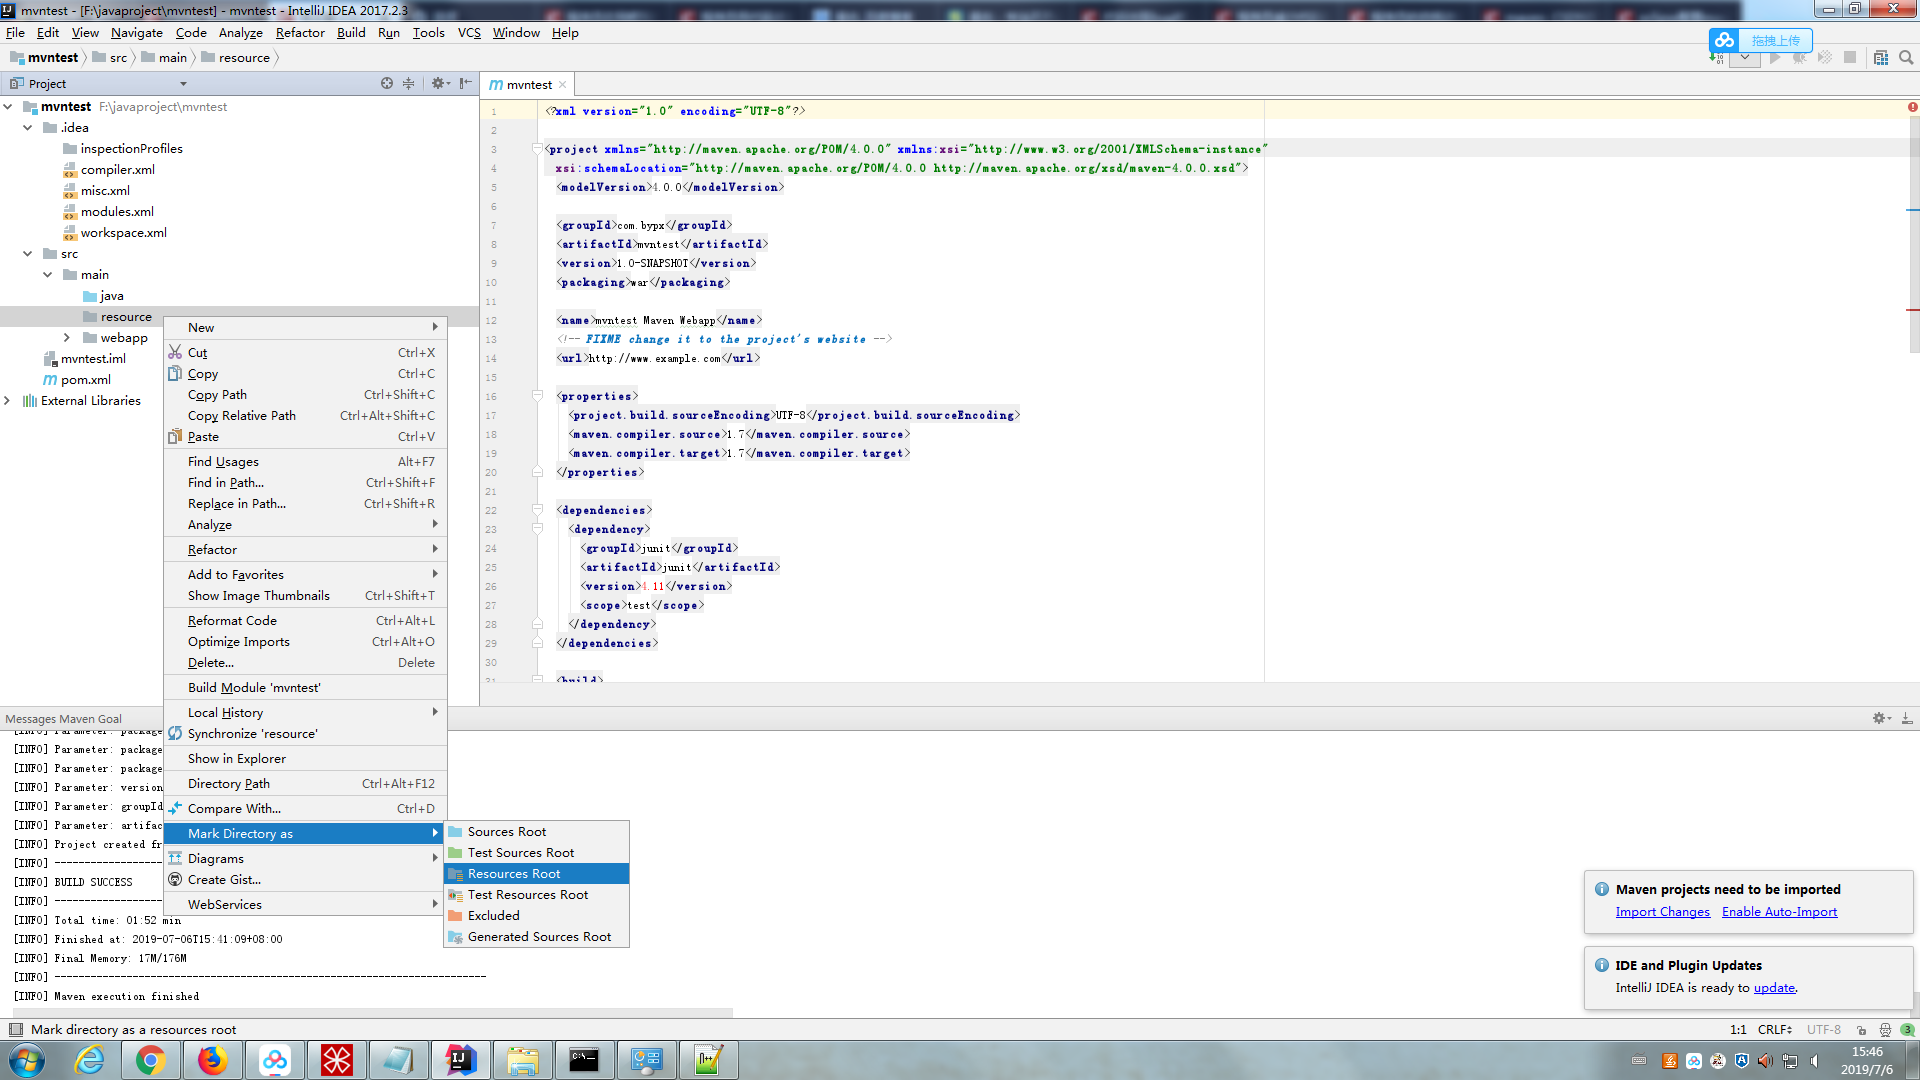Click the Scroll from Source target icon
Viewport: 1920px width, 1080px height.
tap(387, 84)
